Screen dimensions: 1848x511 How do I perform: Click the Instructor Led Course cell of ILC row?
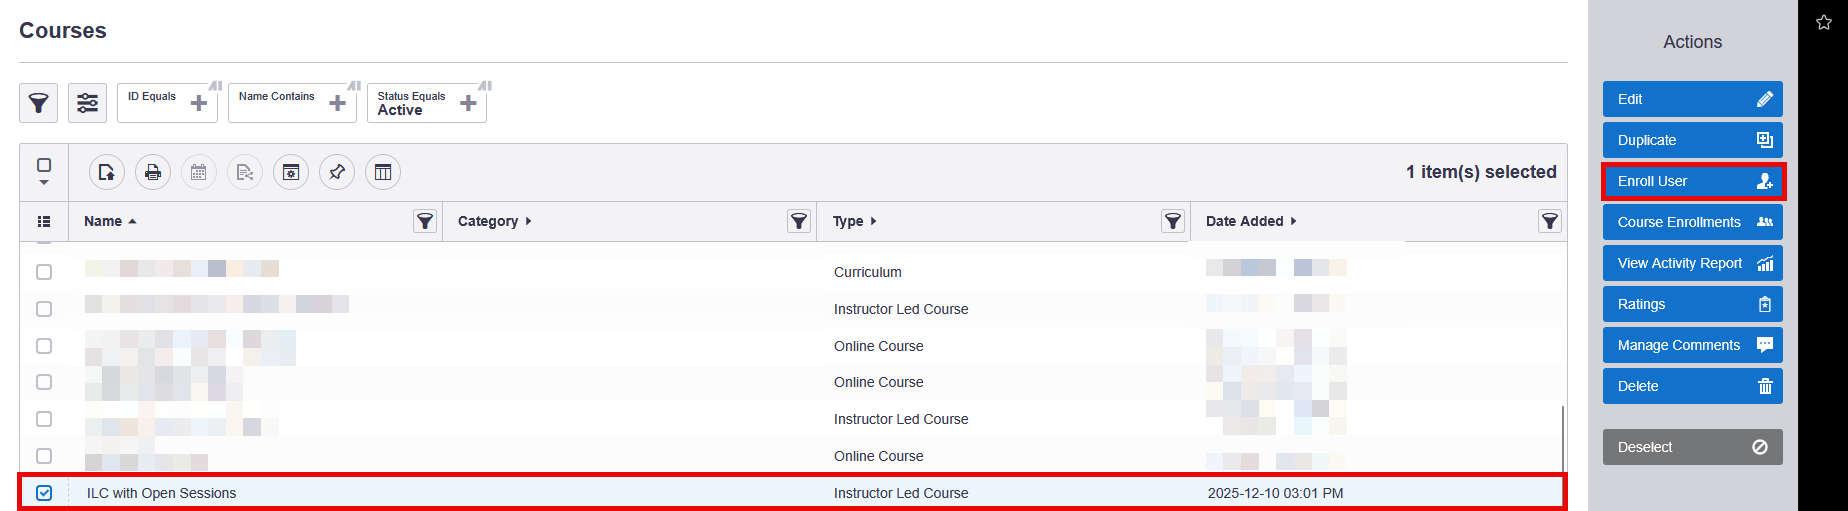point(901,493)
